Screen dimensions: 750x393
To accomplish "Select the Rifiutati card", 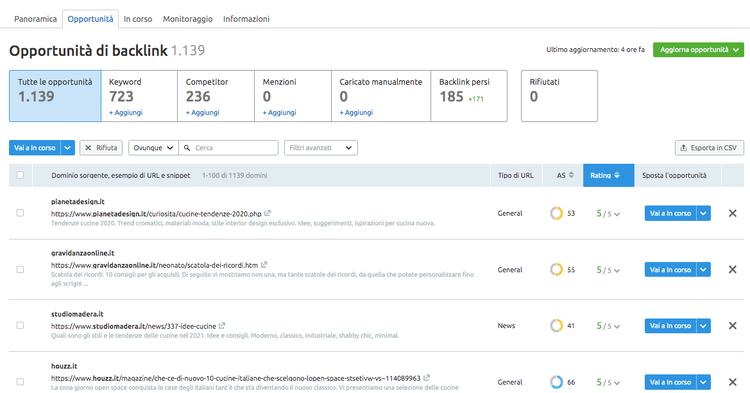I will [x=559, y=96].
